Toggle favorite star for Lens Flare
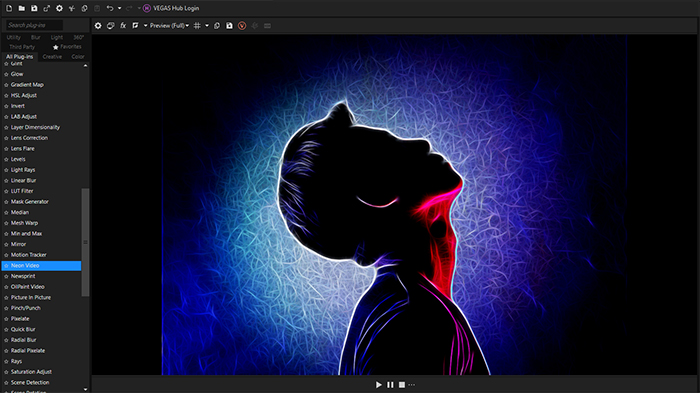The height and width of the screenshot is (393, 700). tap(6, 149)
